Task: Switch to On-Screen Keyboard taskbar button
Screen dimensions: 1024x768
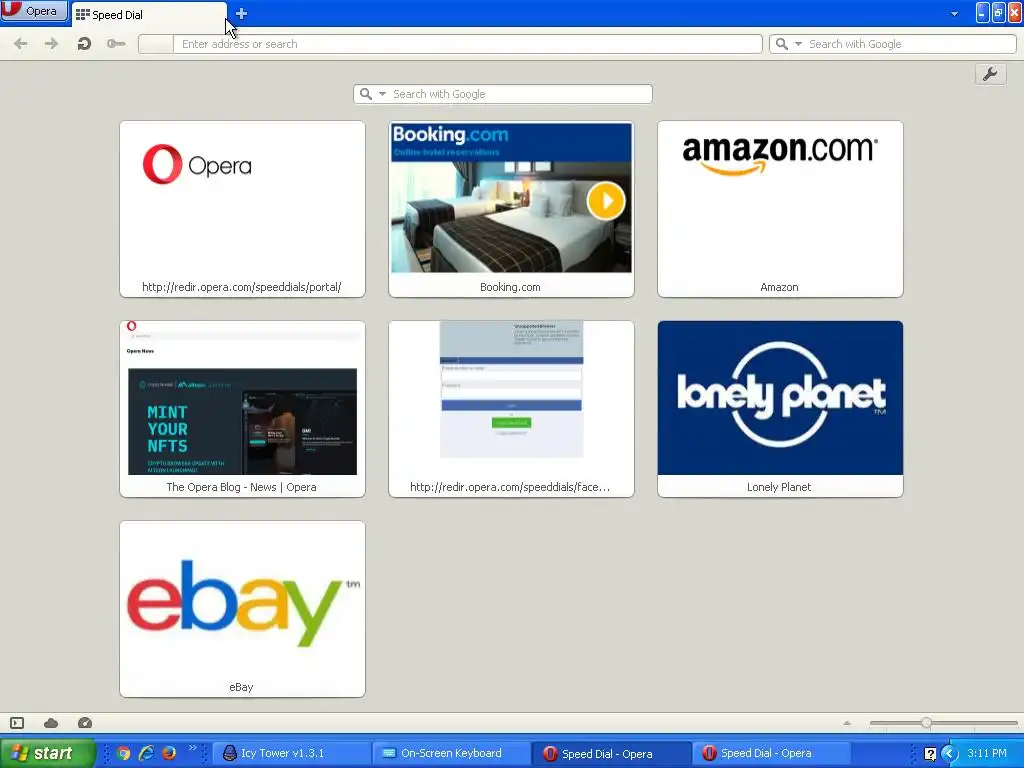Action: pos(451,754)
